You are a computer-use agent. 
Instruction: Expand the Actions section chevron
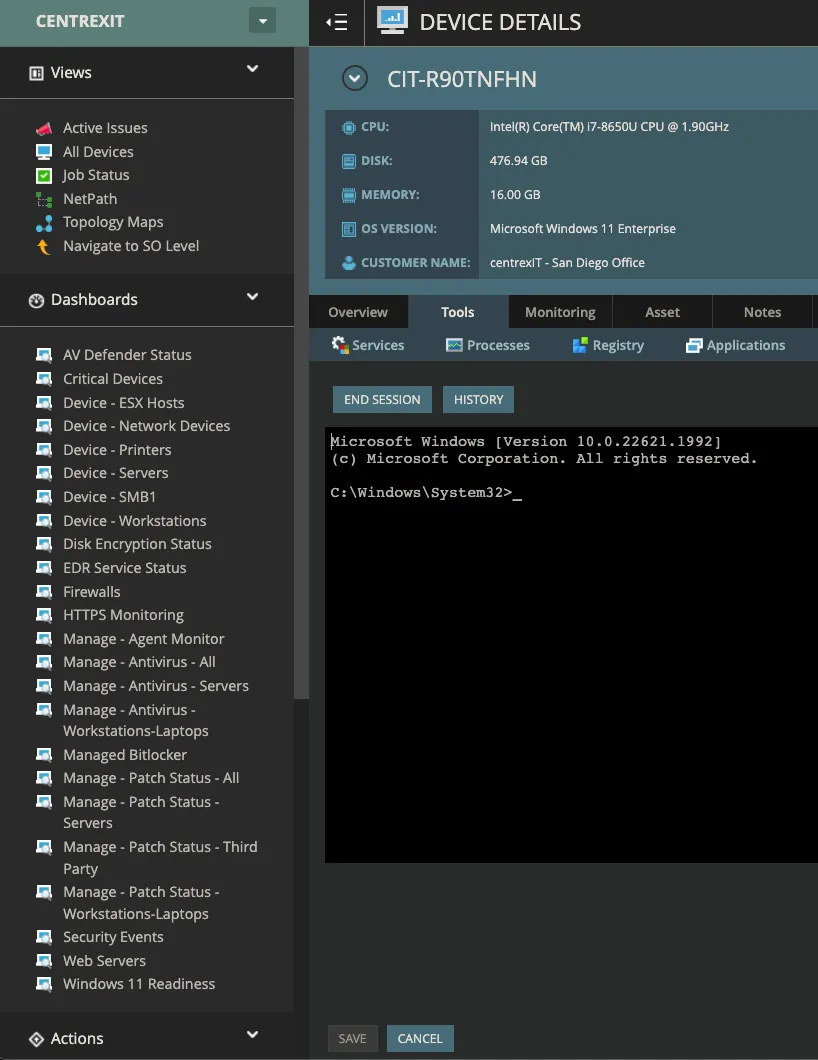[x=252, y=1034]
